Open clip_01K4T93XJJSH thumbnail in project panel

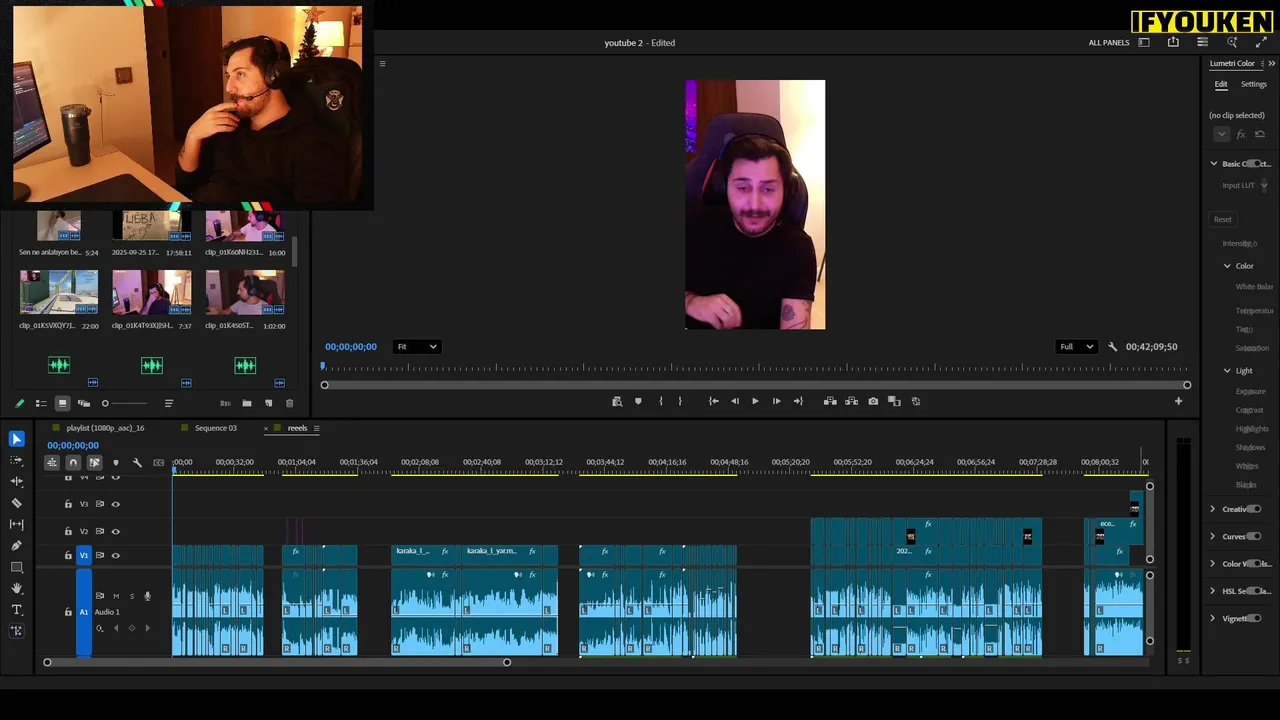152,292
